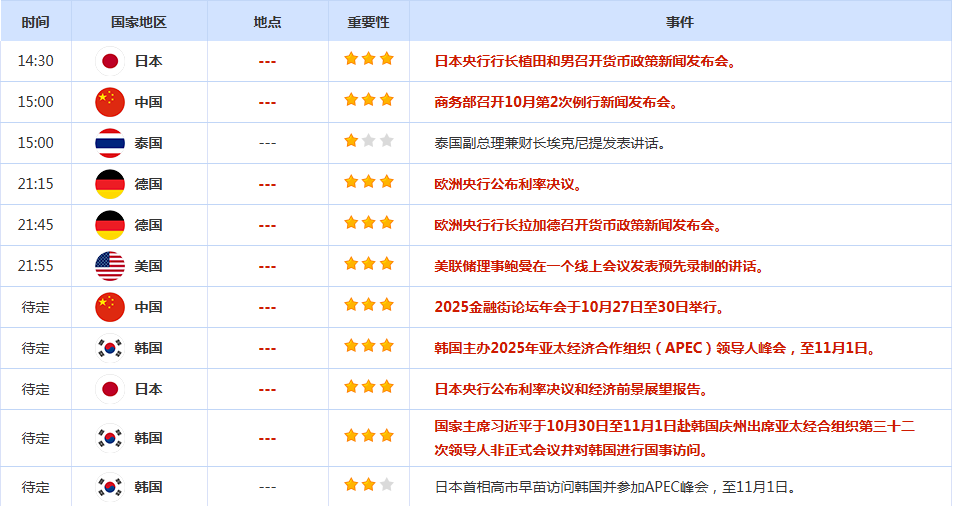The image size is (953, 506).
Task: Click the three-star rating in the 21:55 row
Action: pyautogui.click(x=368, y=264)
